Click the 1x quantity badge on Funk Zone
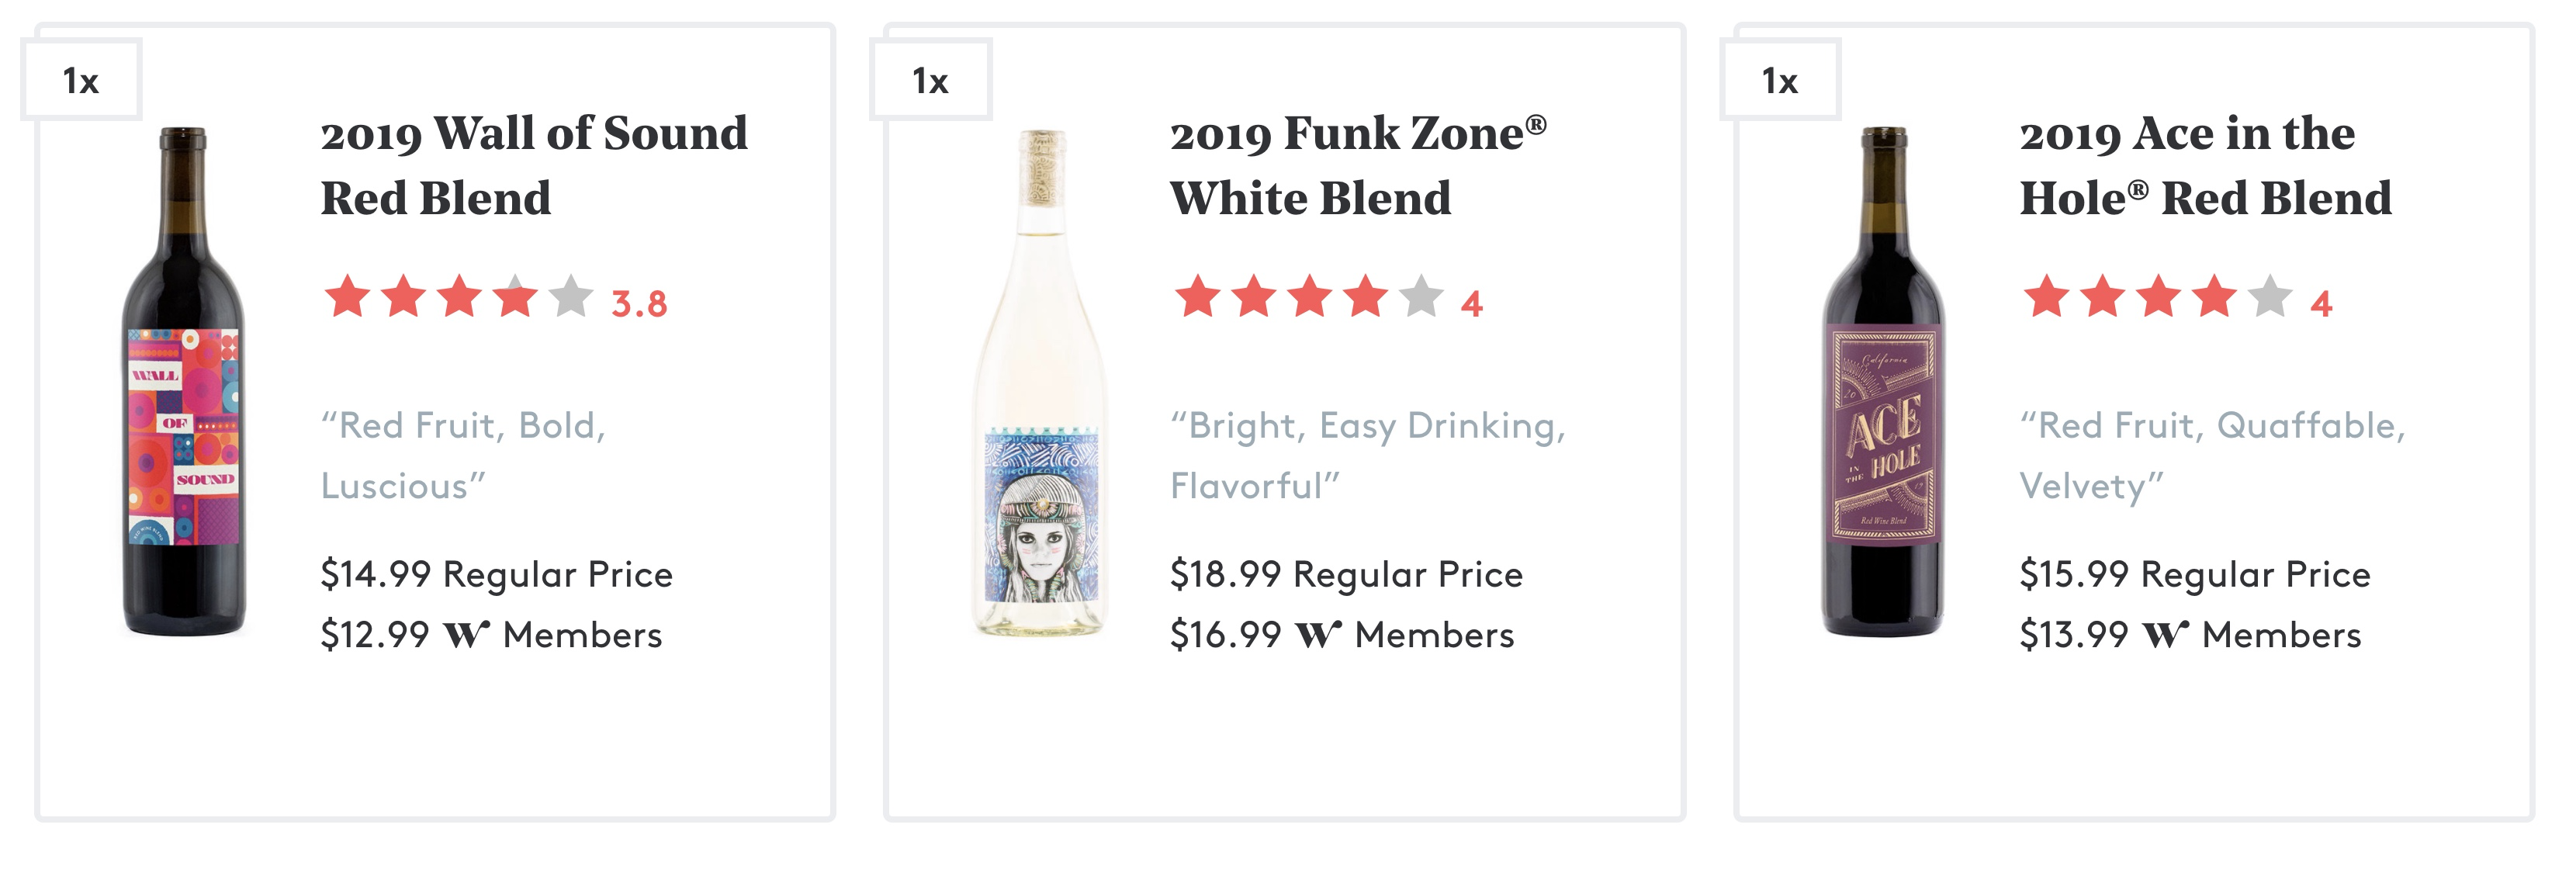The width and height of the screenshot is (2576, 880). 931,80
